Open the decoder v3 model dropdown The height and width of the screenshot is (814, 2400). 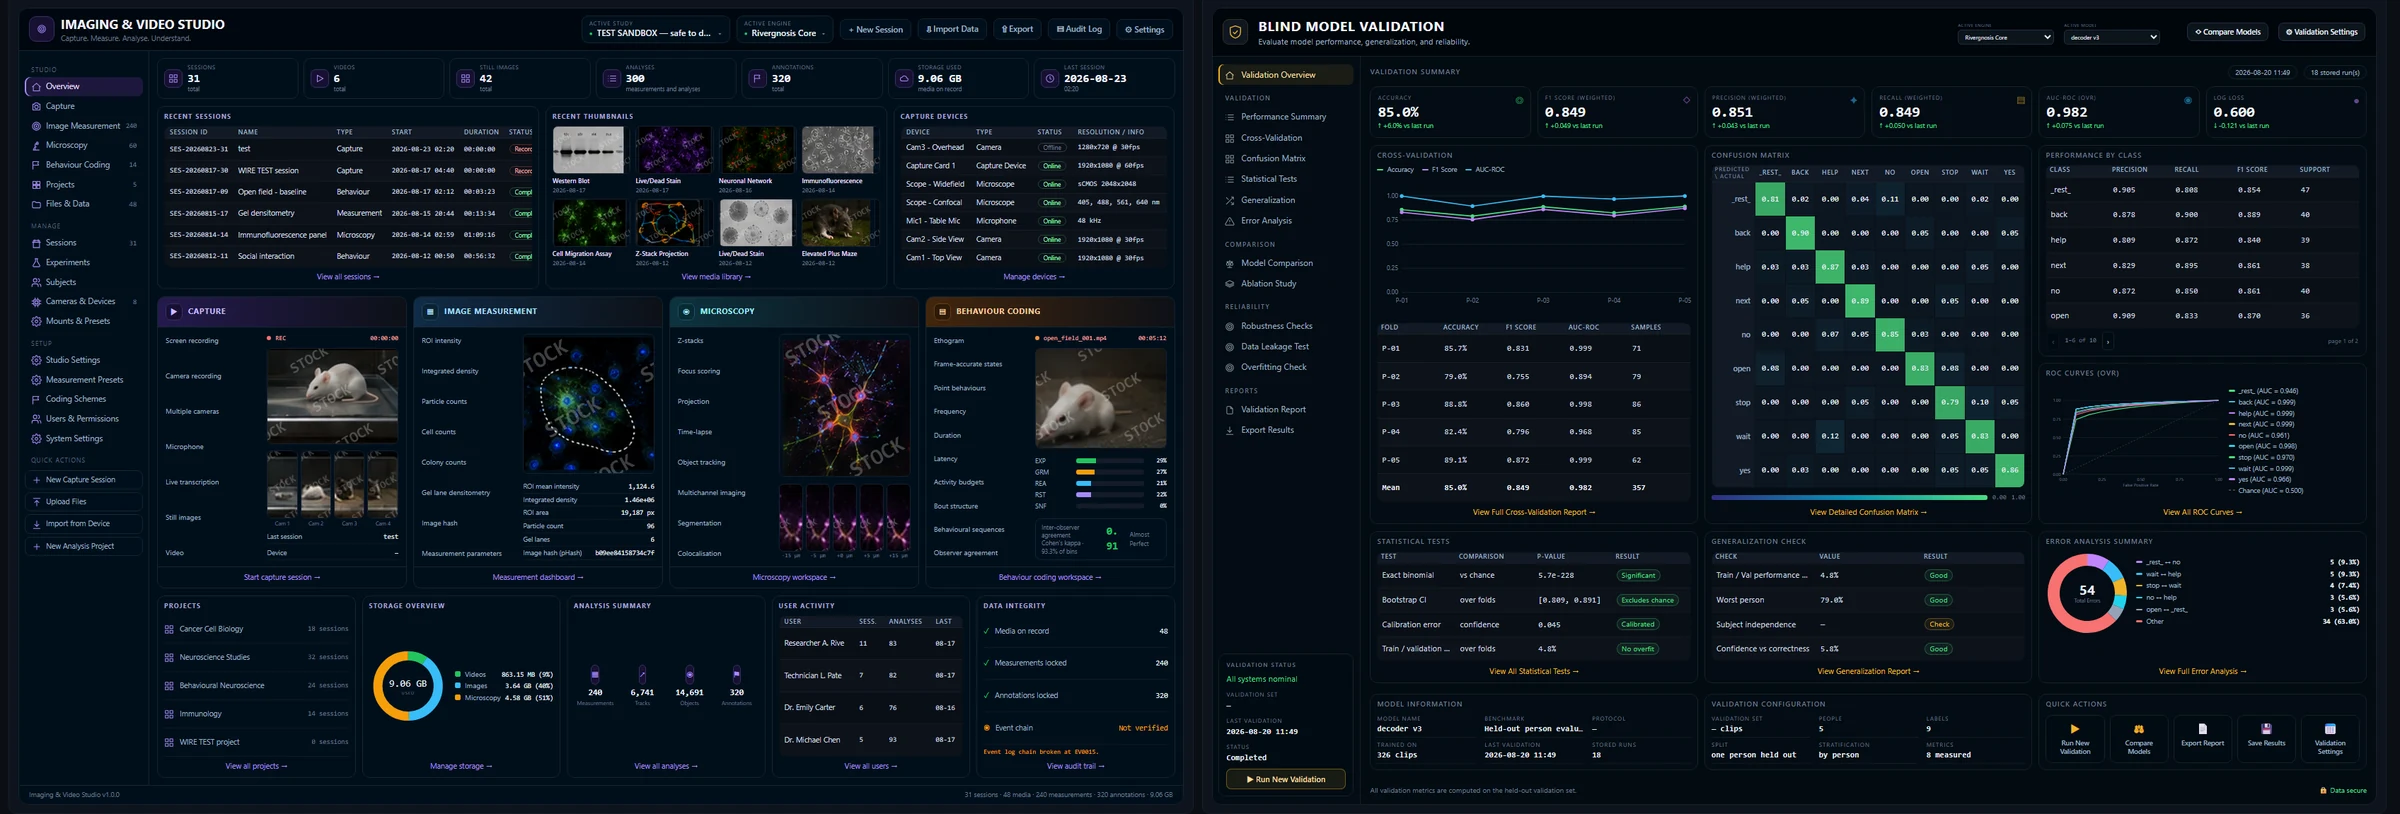click(x=2111, y=37)
